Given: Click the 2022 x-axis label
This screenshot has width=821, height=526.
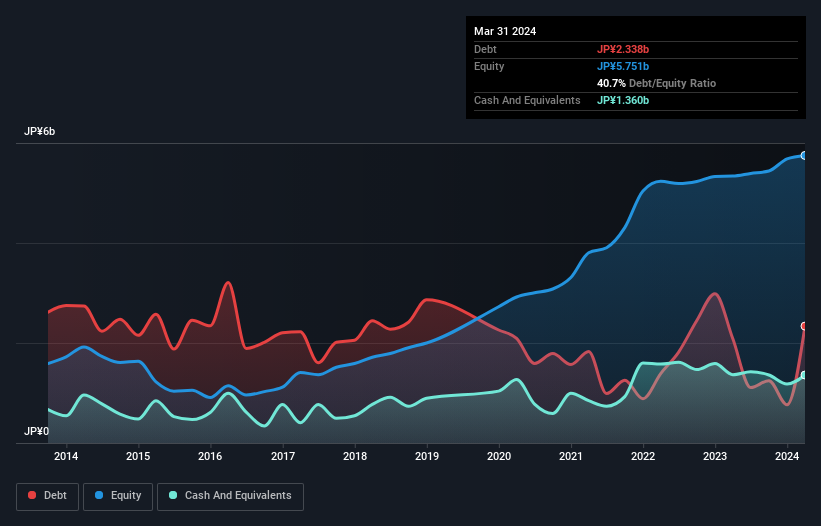Looking at the screenshot, I should (643, 457).
